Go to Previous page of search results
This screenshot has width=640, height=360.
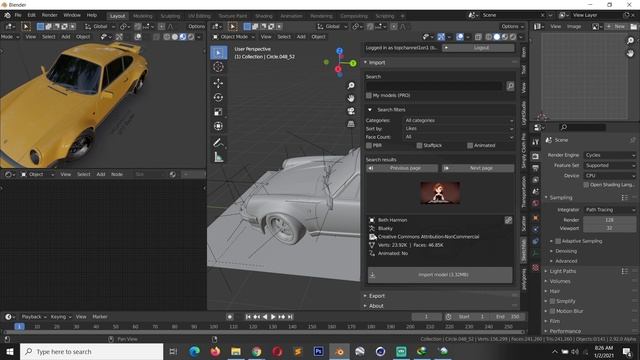(x=402, y=168)
